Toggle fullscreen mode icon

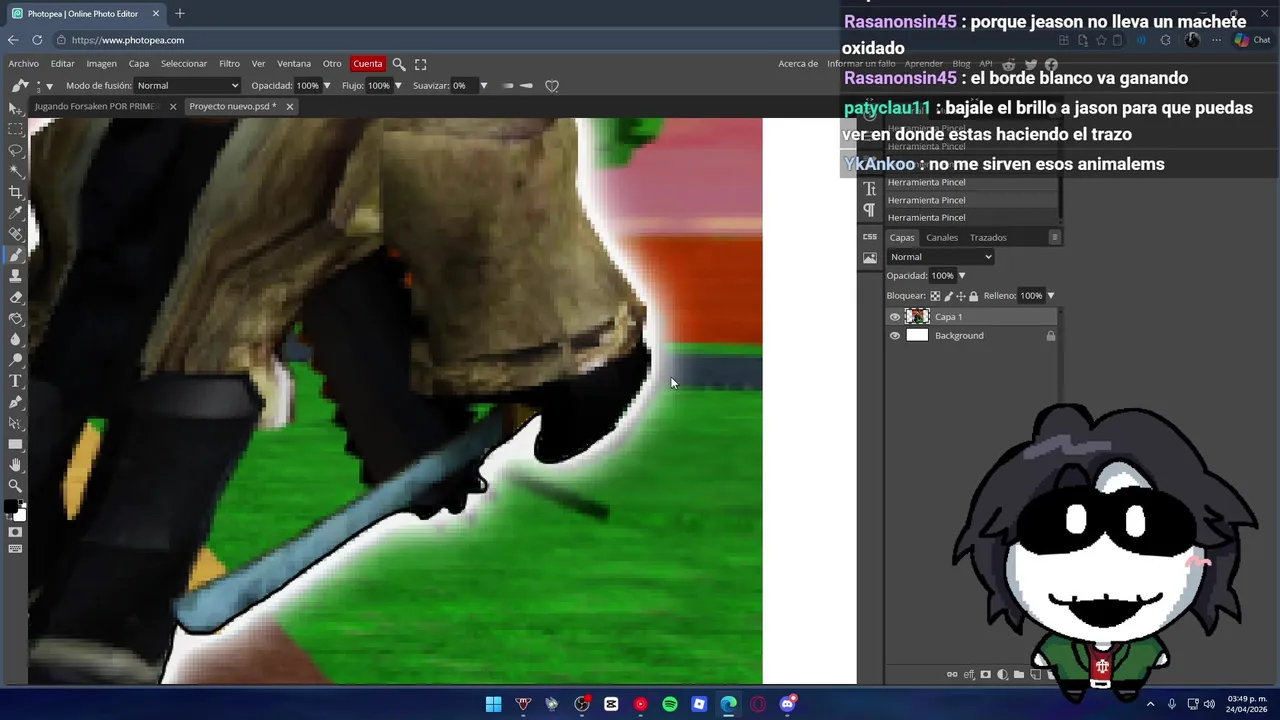coord(421,64)
